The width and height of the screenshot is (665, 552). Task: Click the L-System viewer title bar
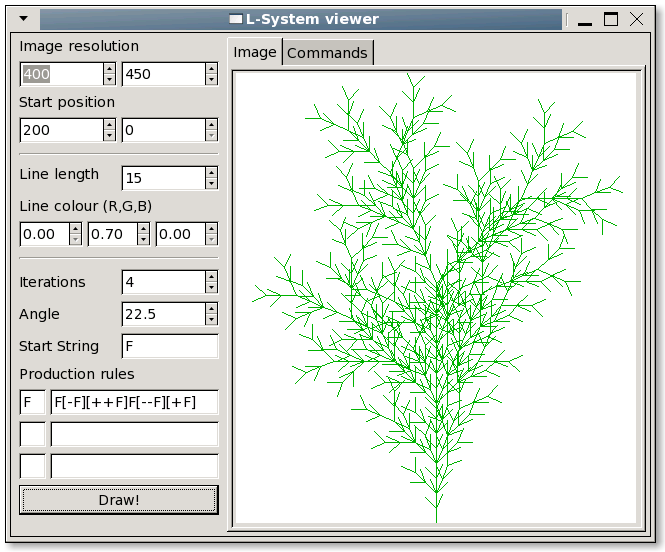(301, 20)
